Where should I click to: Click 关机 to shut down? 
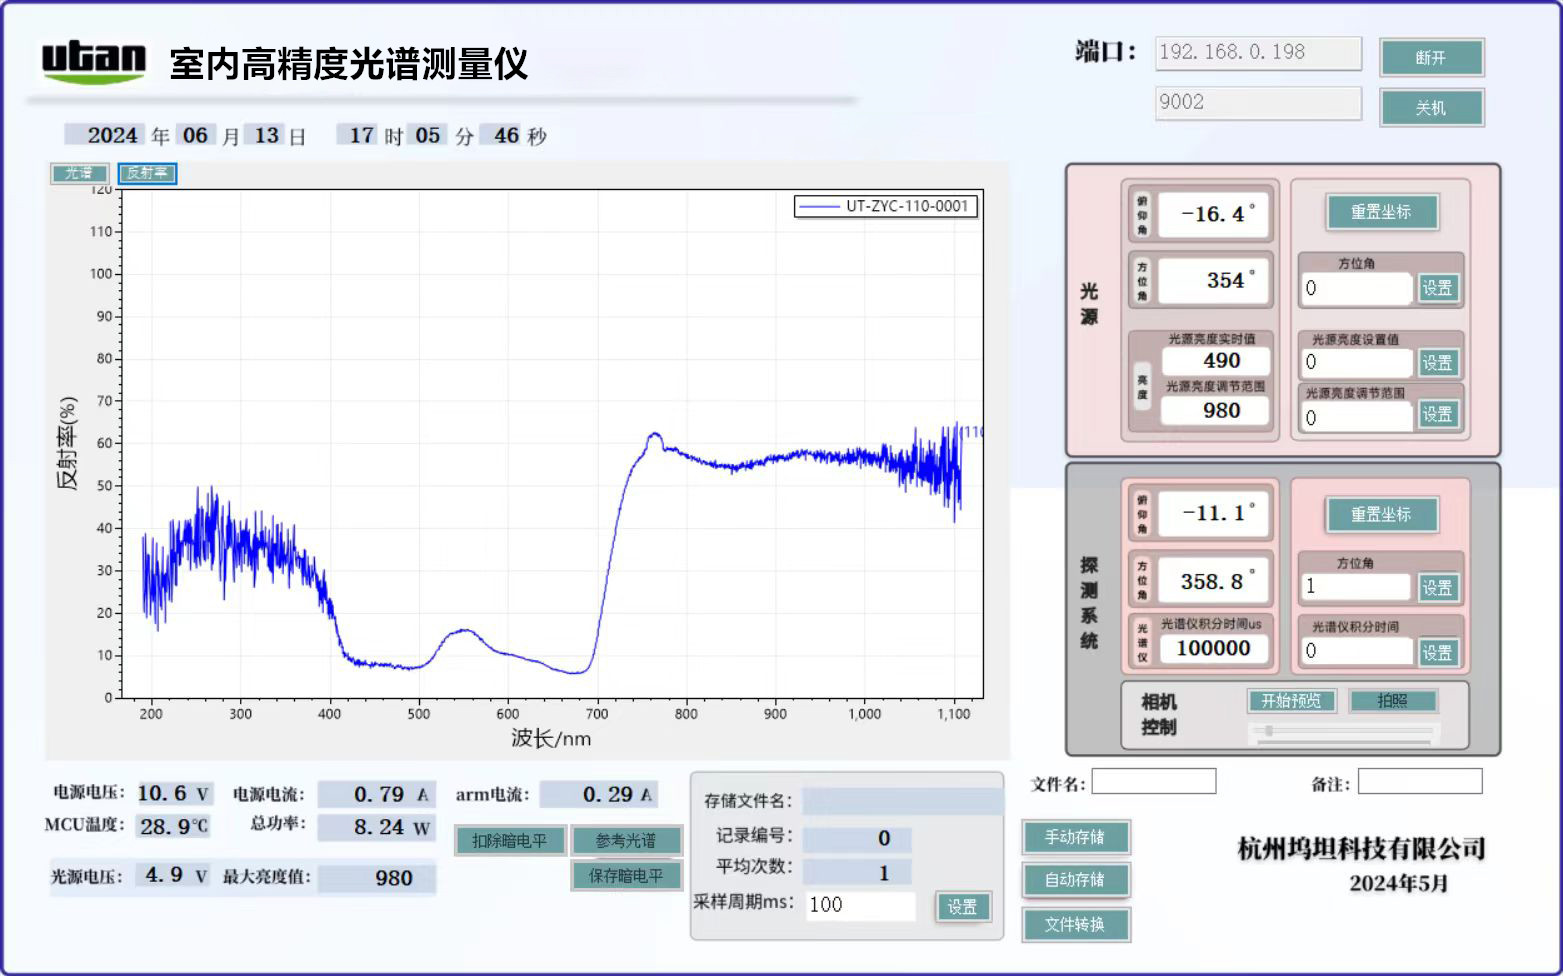(x=1432, y=107)
